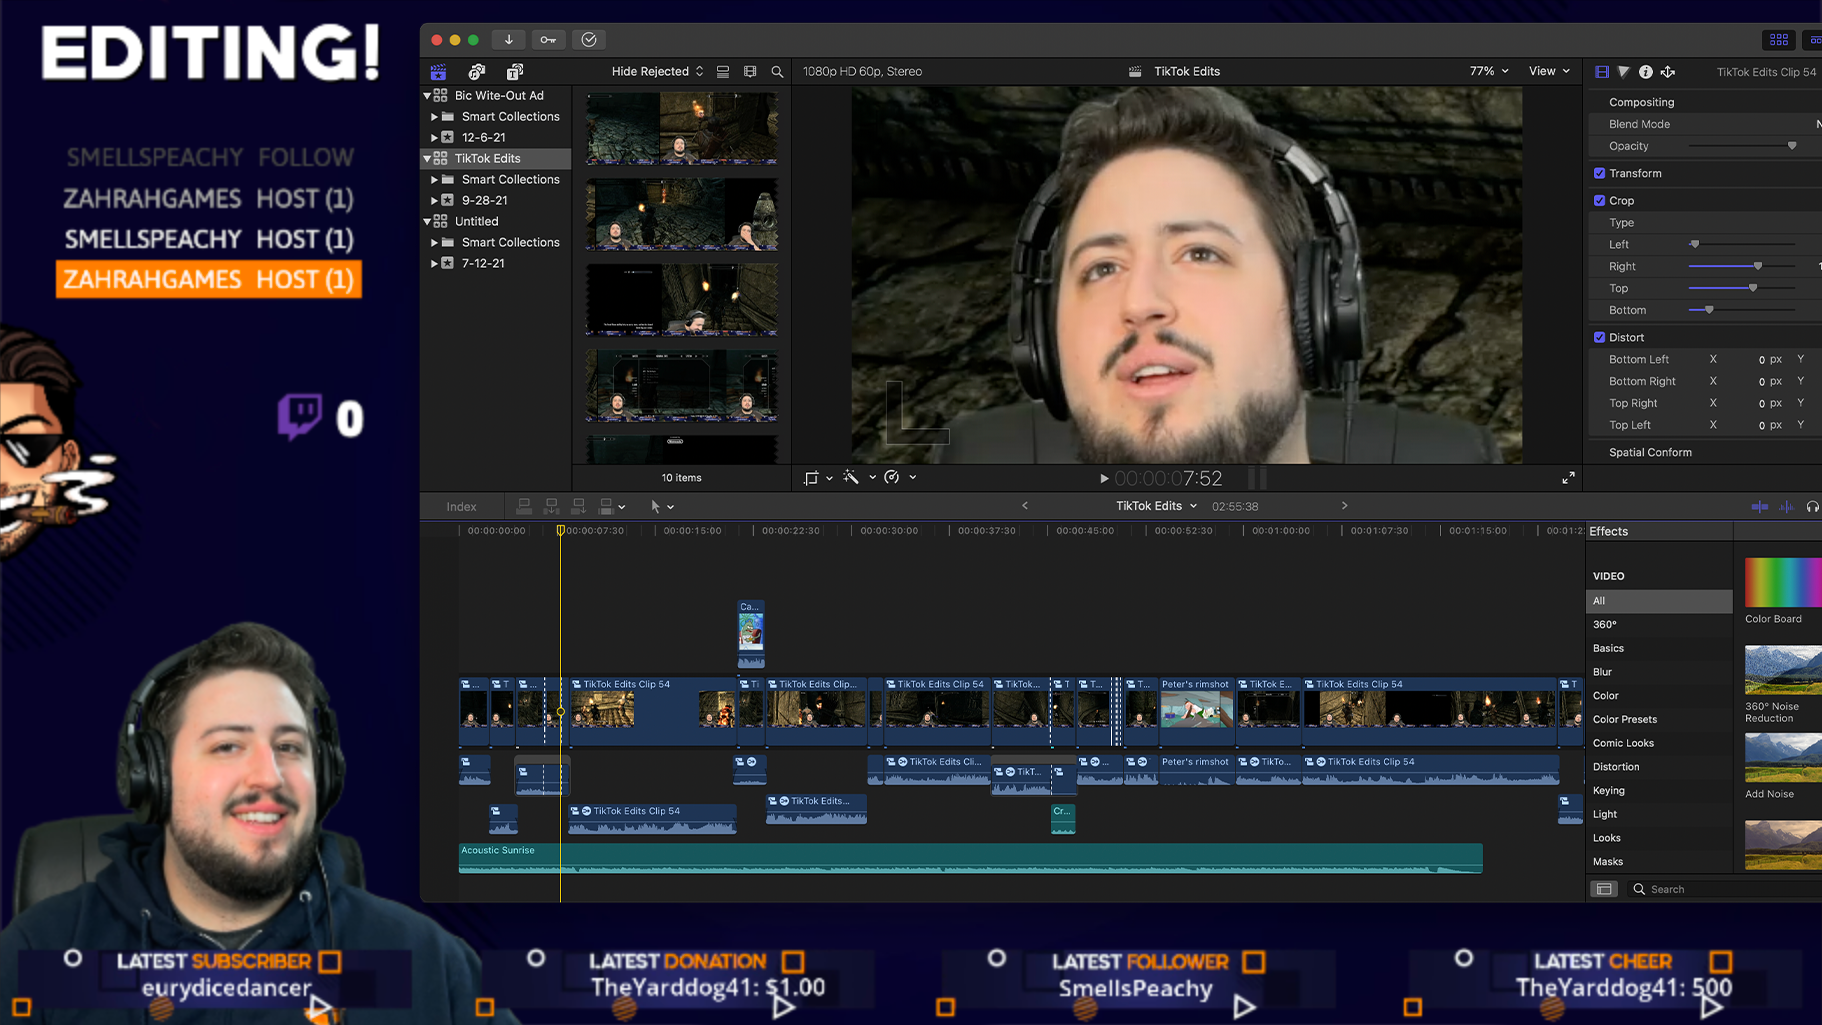Click the search icon in the browser
This screenshot has width=1822, height=1025.
point(777,71)
